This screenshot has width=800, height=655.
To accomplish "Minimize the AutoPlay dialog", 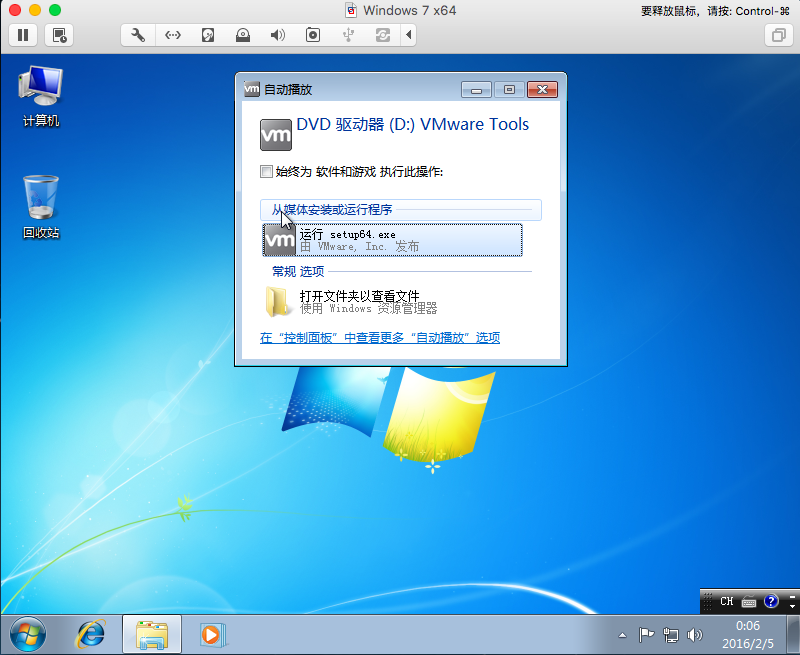I will click(x=477, y=90).
